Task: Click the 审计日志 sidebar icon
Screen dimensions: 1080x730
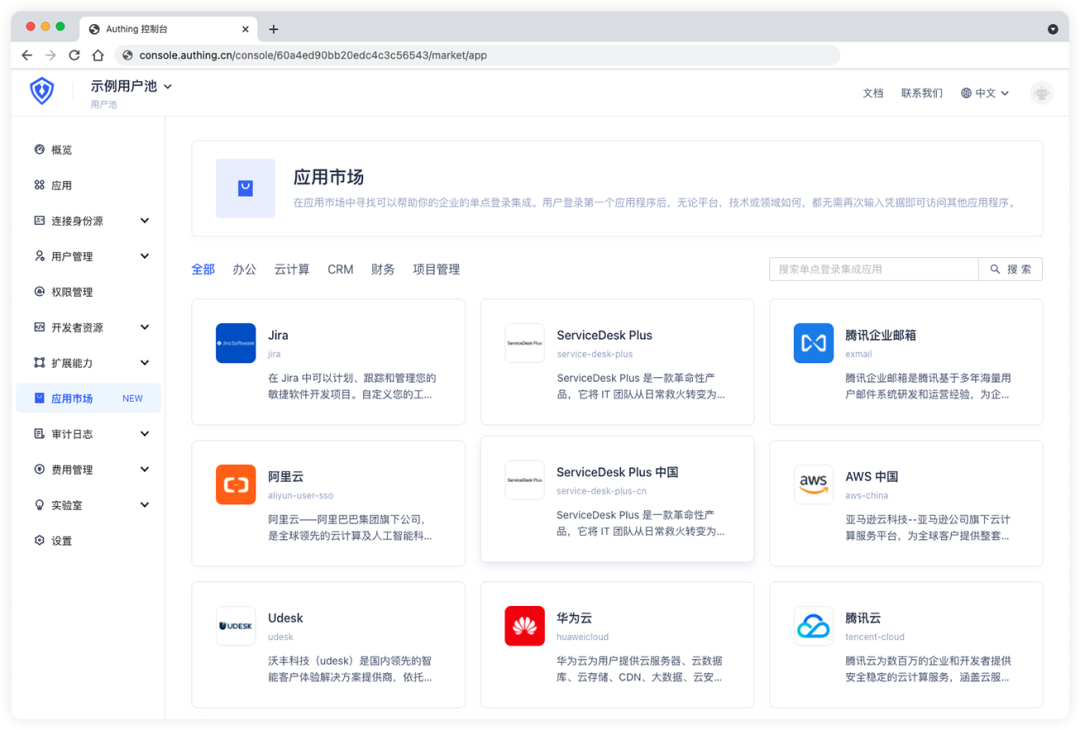Action: pyautogui.click(x=39, y=433)
